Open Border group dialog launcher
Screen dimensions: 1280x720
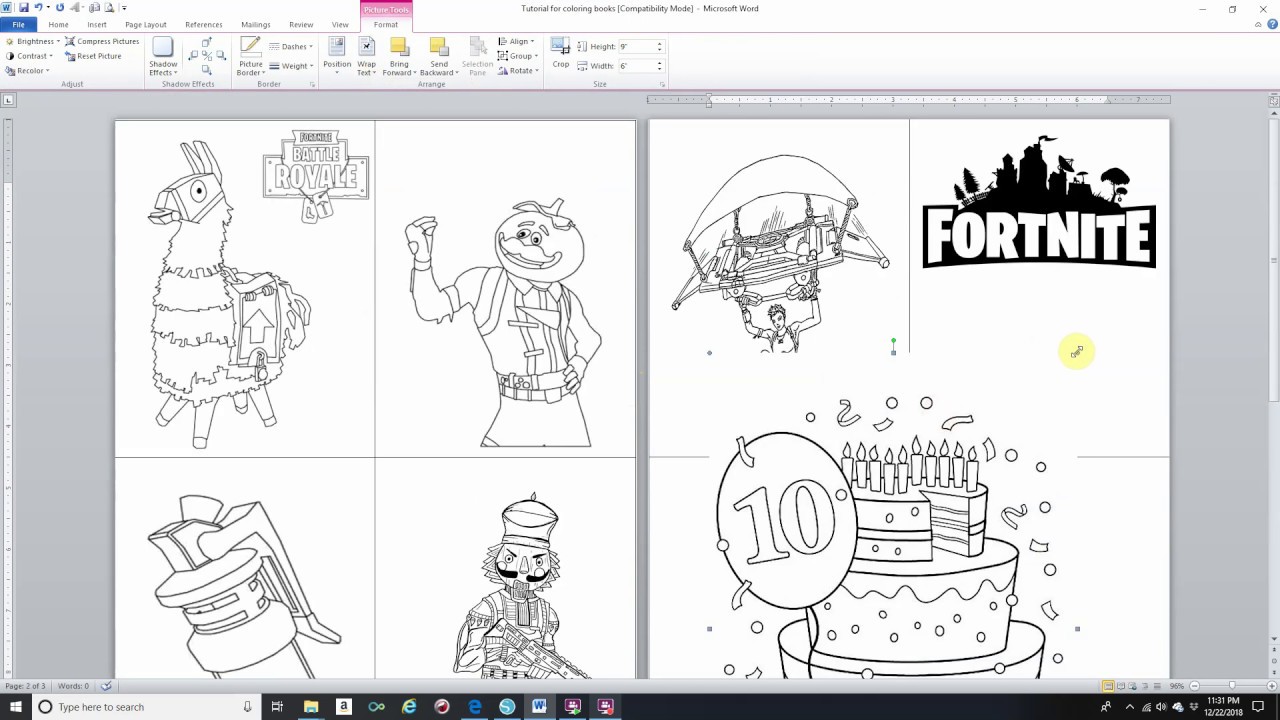[x=312, y=85]
